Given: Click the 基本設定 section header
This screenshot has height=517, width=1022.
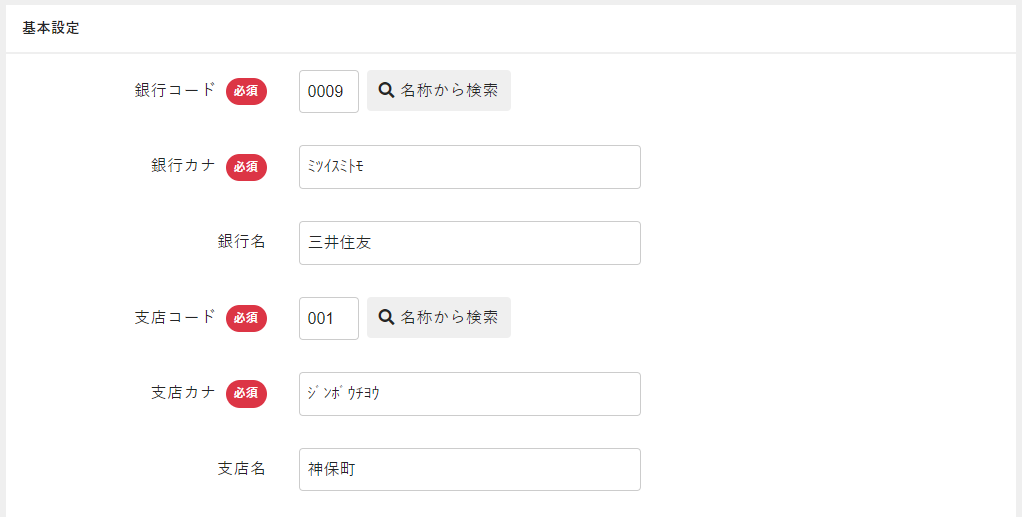Looking at the screenshot, I should click(51, 28).
